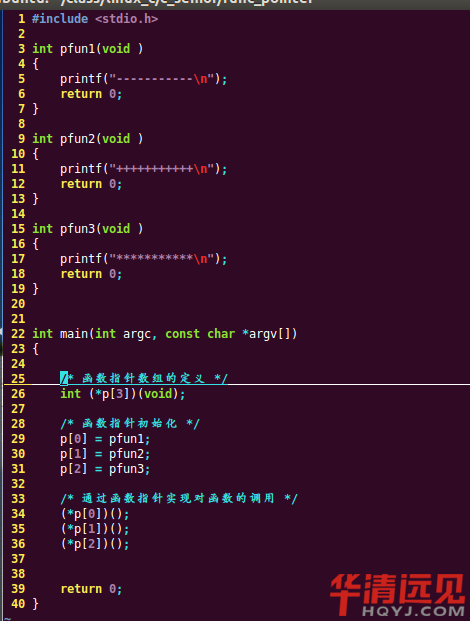470x621 pixels.
Task: Click the int (*p[3])(void) declaration
Action: (123, 394)
